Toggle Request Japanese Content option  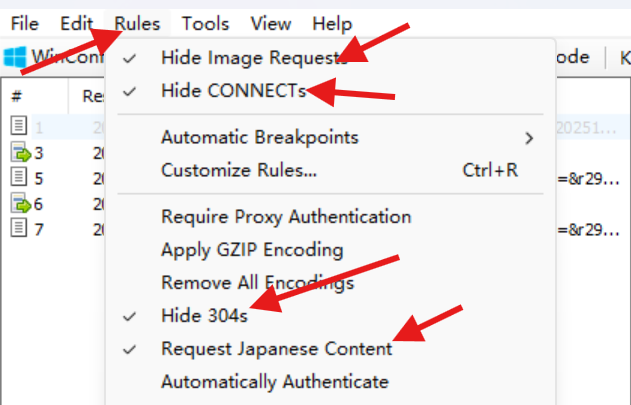(276, 349)
